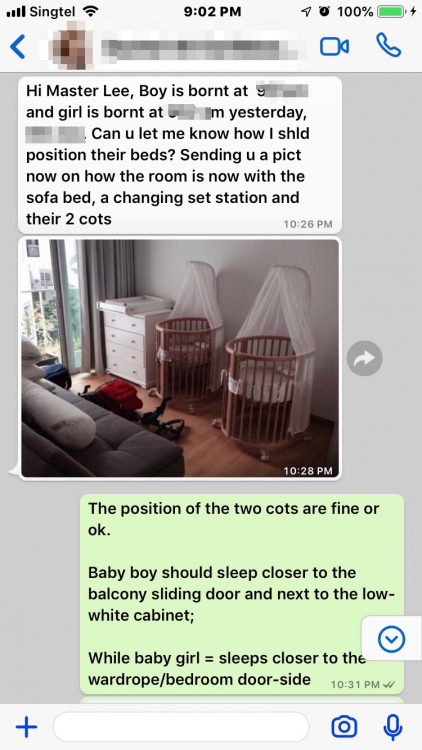This screenshot has height=750, width=422.
Task: Tap the location arrow in status bar
Action: [306, 11]
